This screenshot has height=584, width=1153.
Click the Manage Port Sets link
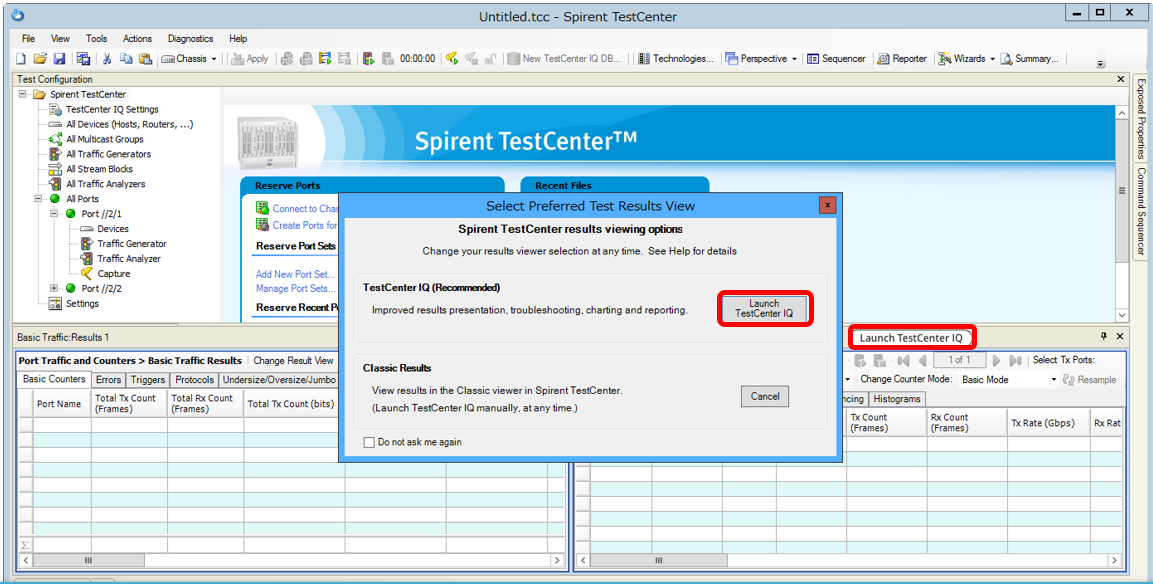(296, 288)
